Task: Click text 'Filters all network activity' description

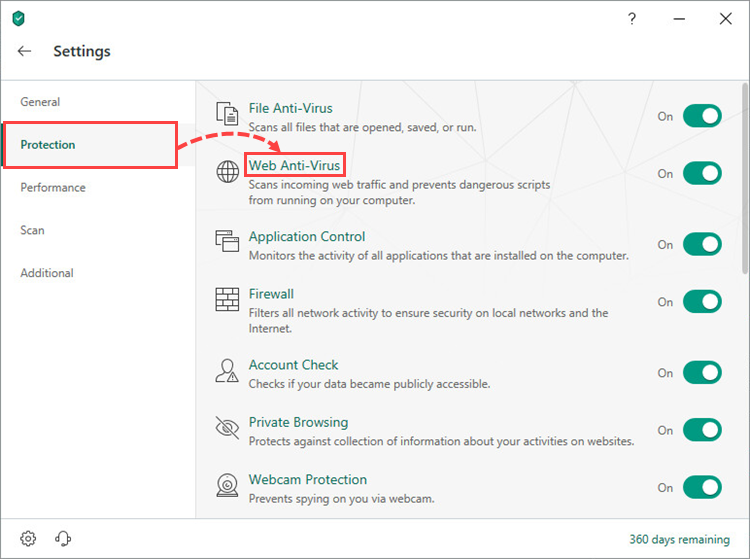Action: pyautogui.click(x=429, y=320)
